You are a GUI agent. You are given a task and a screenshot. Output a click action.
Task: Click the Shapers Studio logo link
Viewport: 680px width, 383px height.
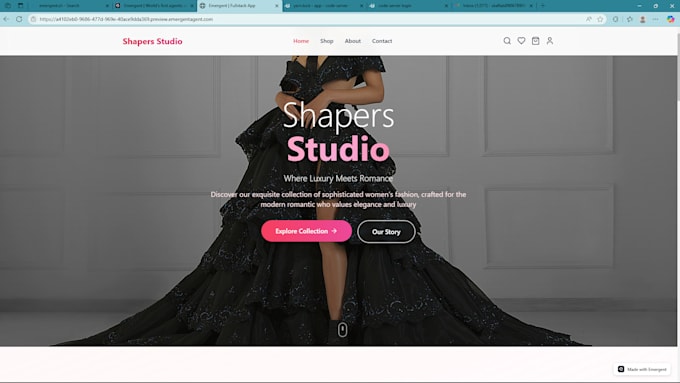tap(152, 41)
